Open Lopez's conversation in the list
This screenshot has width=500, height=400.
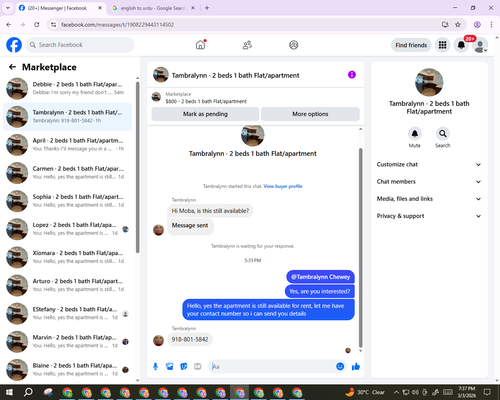point(67,229)
